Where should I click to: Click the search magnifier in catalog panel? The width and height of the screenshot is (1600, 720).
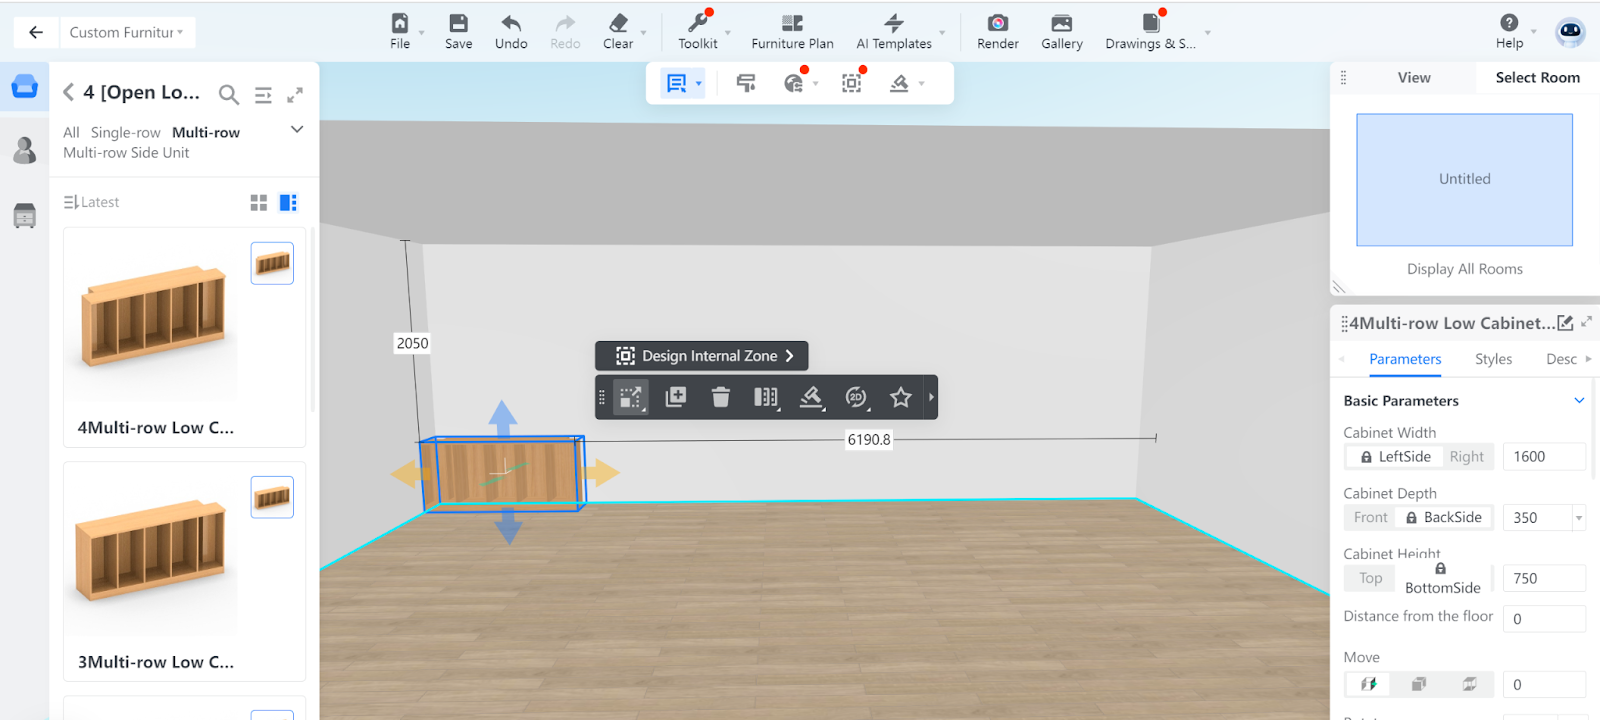[229, 95]
